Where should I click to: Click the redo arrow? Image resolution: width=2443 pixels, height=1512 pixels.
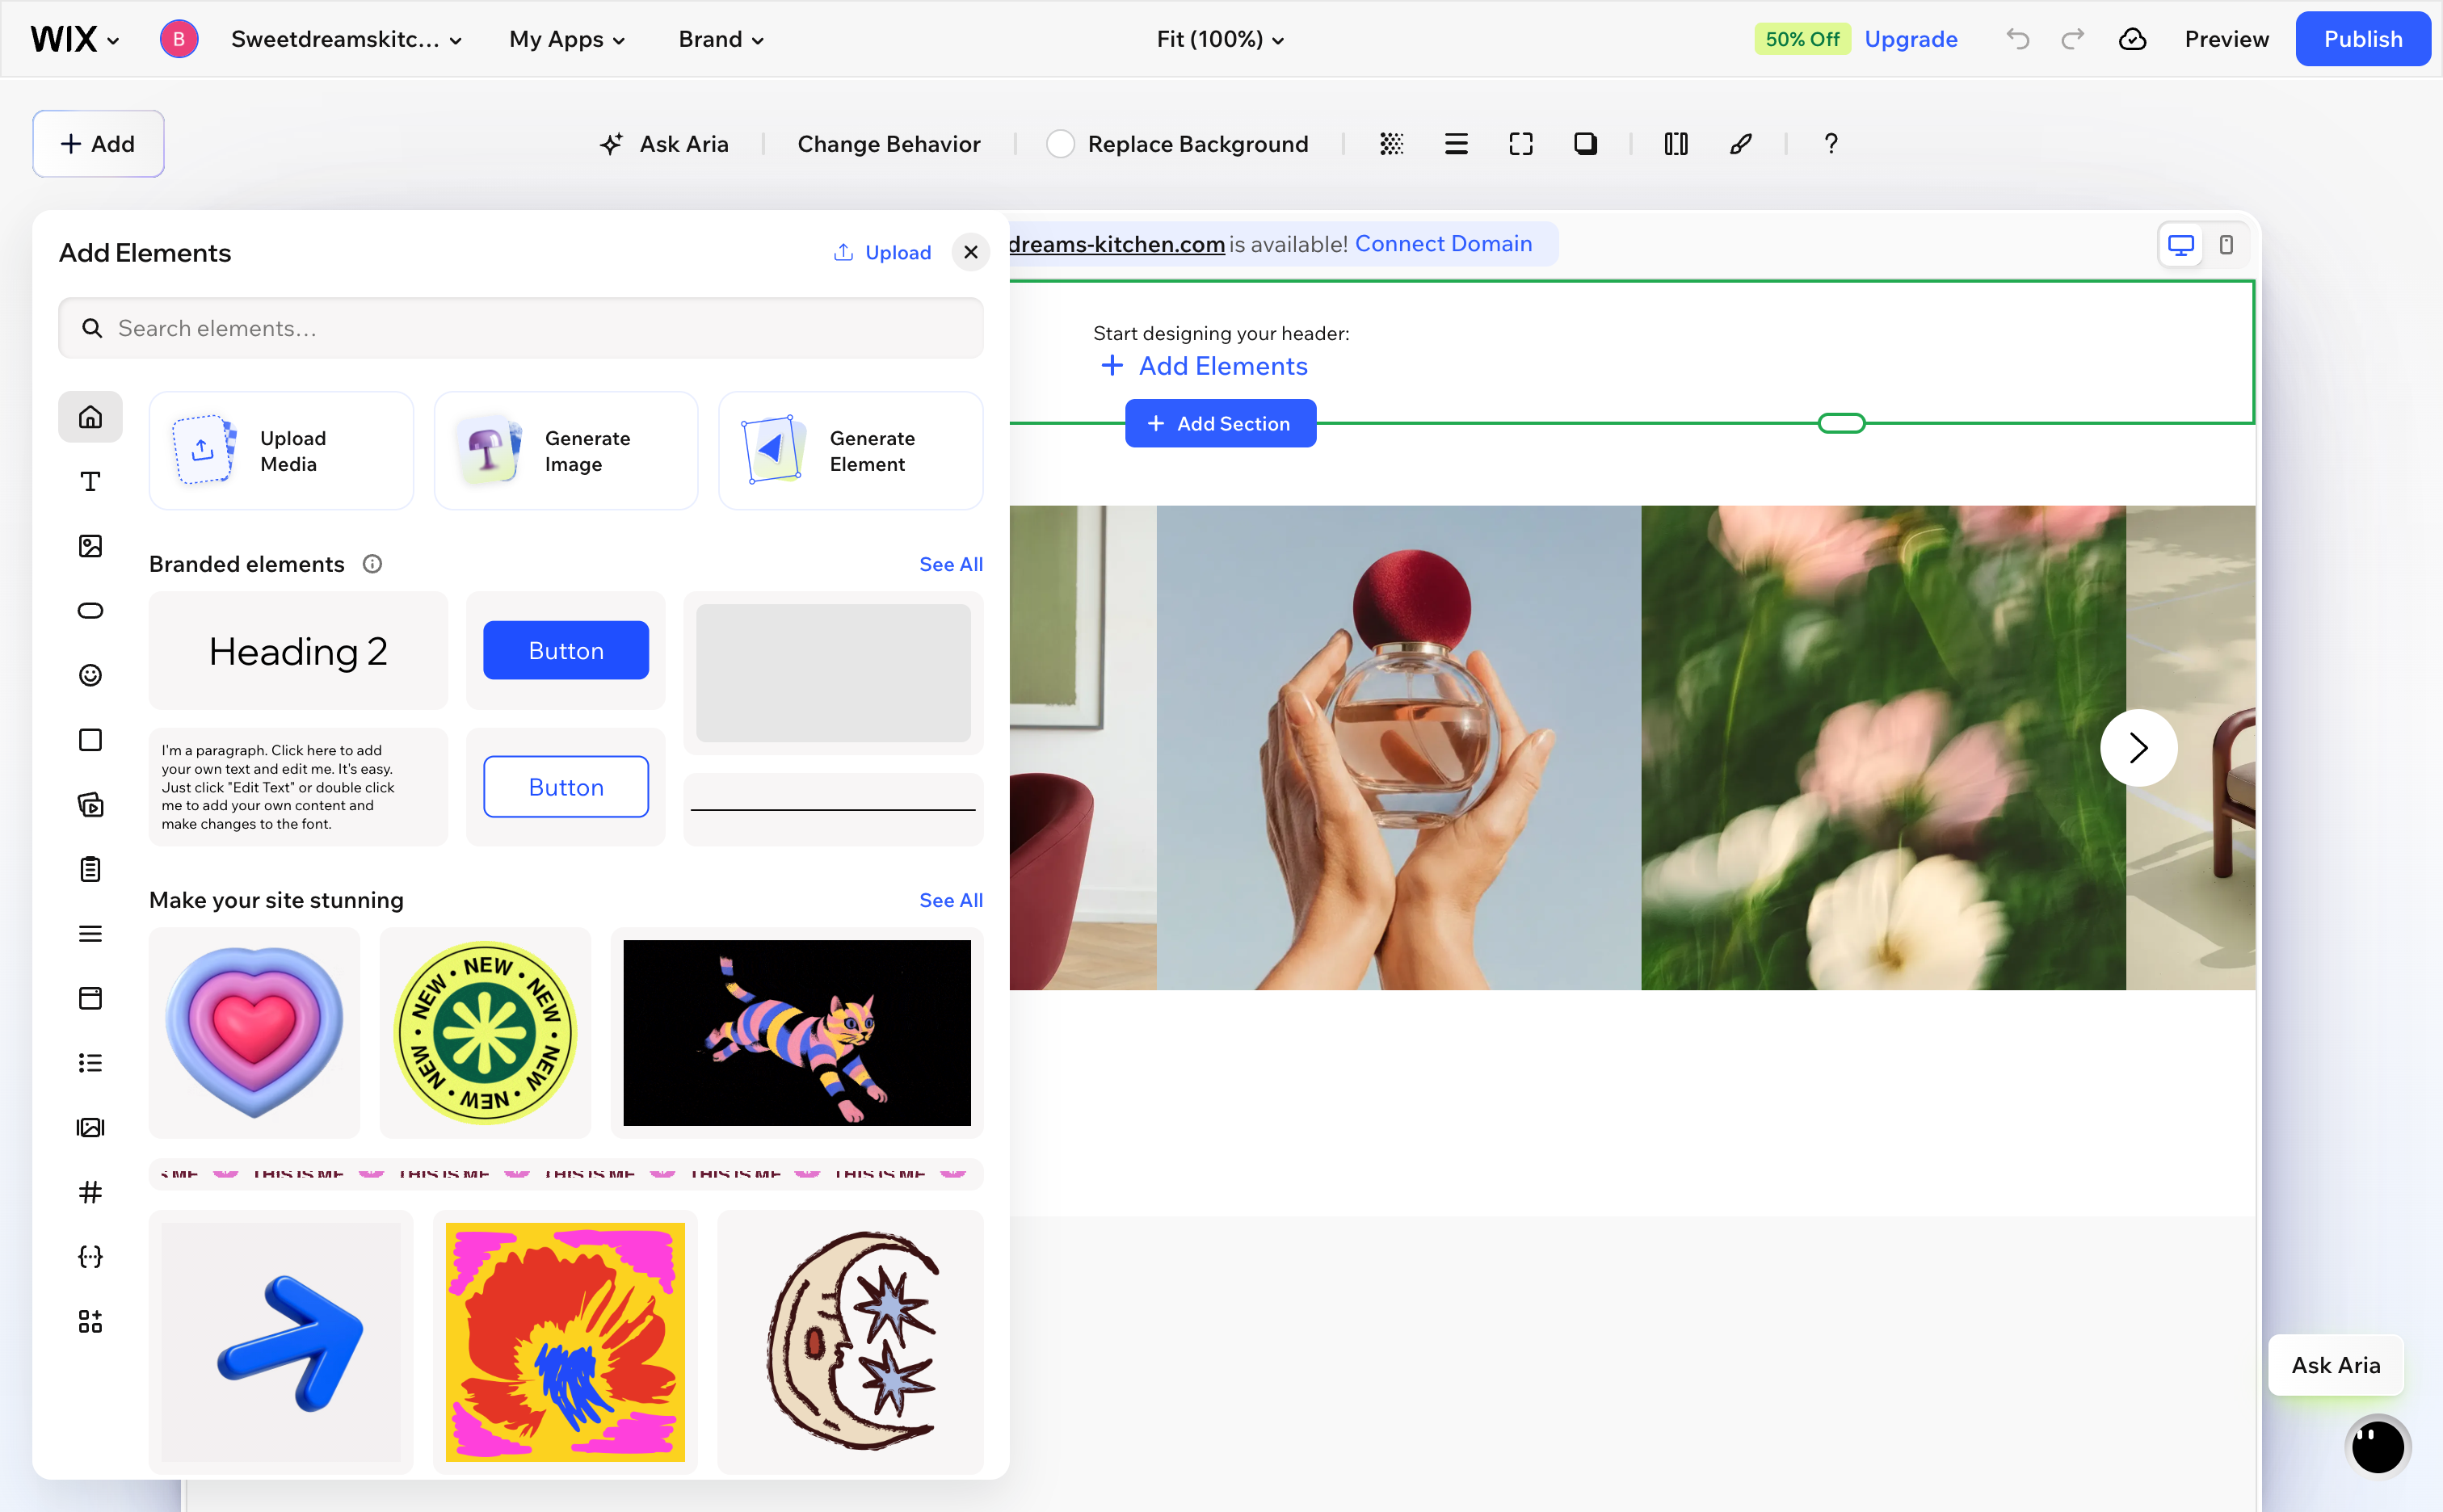point(2073,39)
